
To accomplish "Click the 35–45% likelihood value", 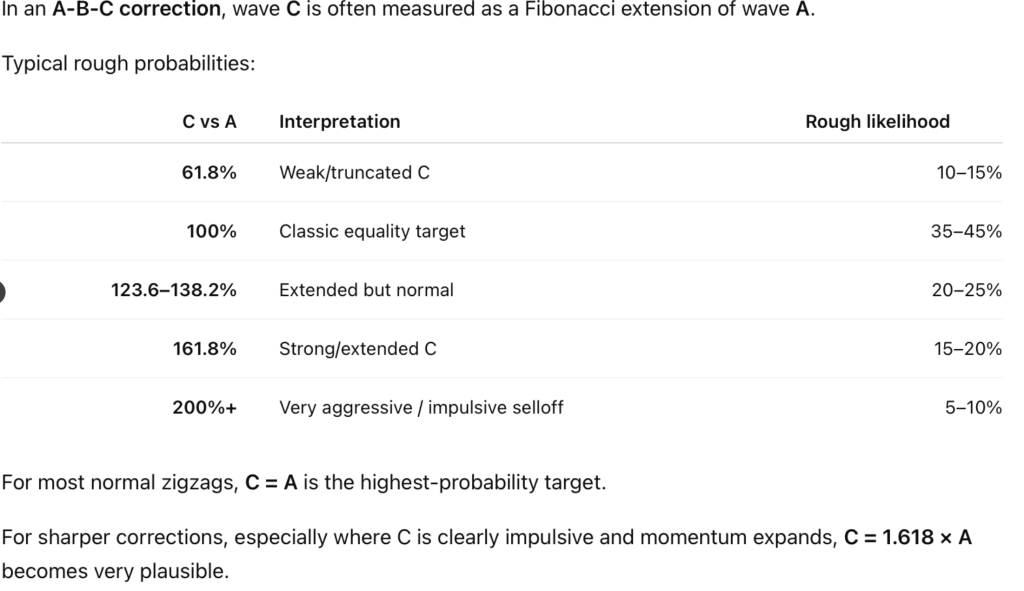I will tap(966, 232).
